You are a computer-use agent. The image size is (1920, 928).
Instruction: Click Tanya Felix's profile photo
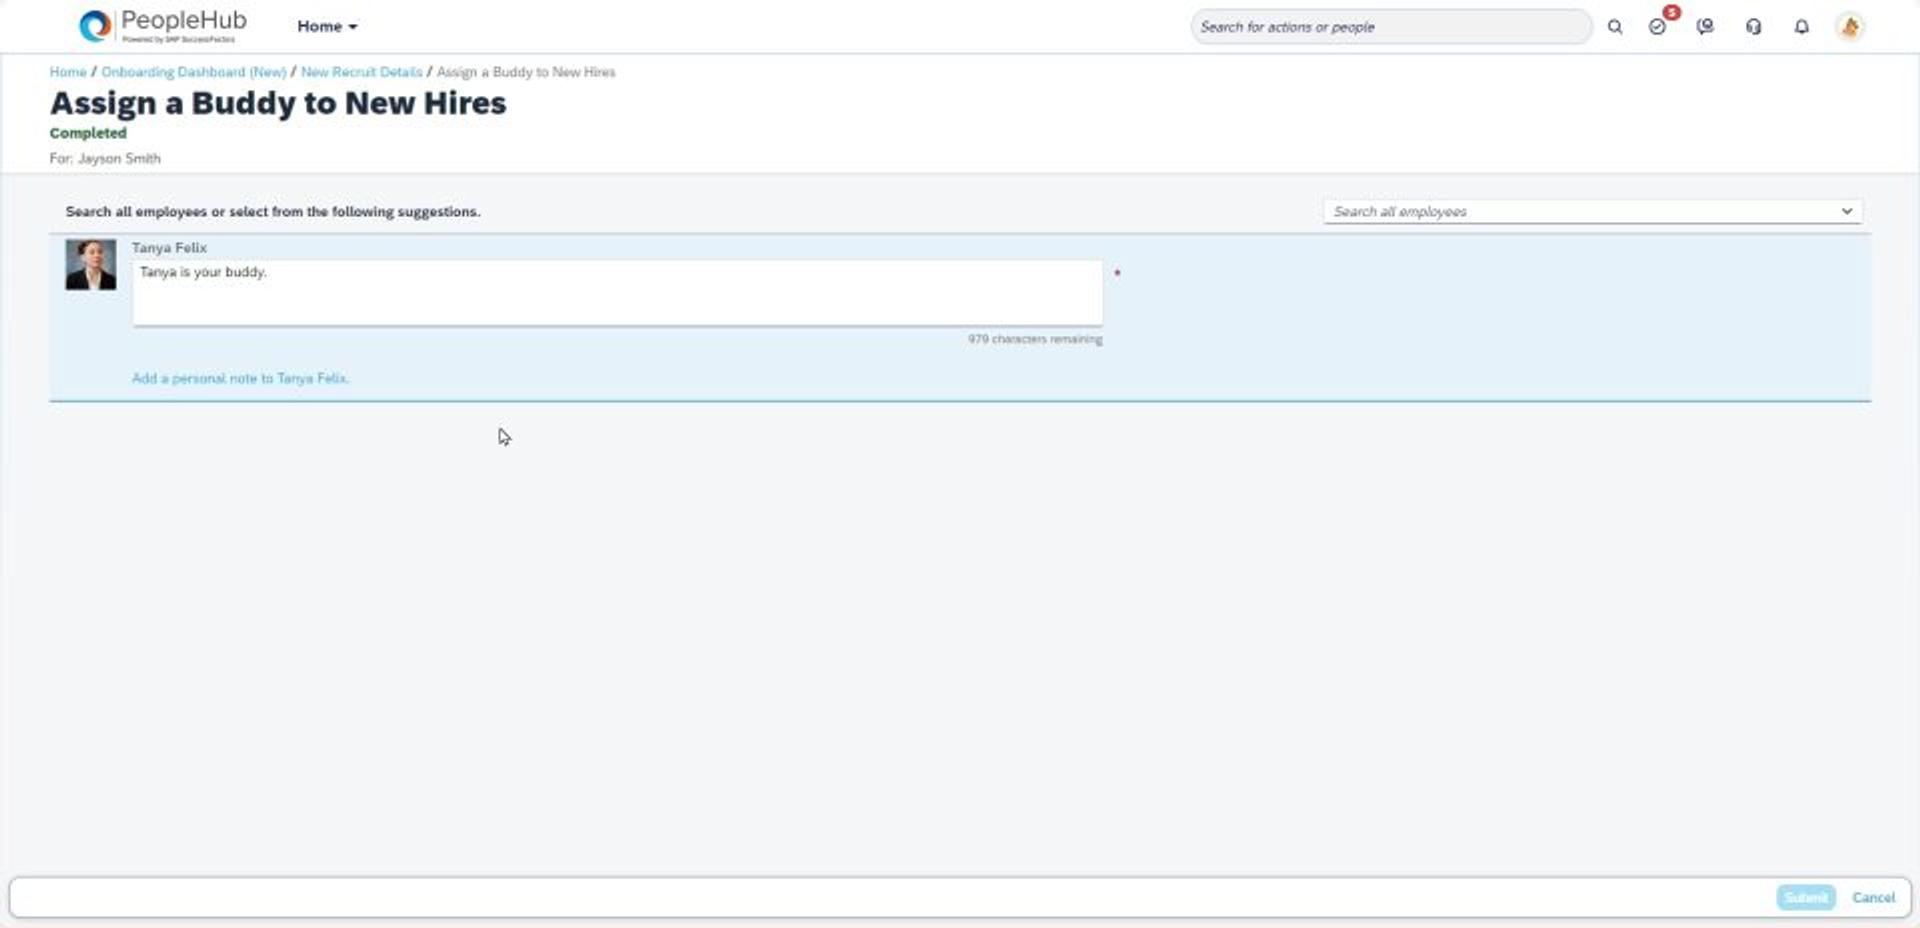91,265
